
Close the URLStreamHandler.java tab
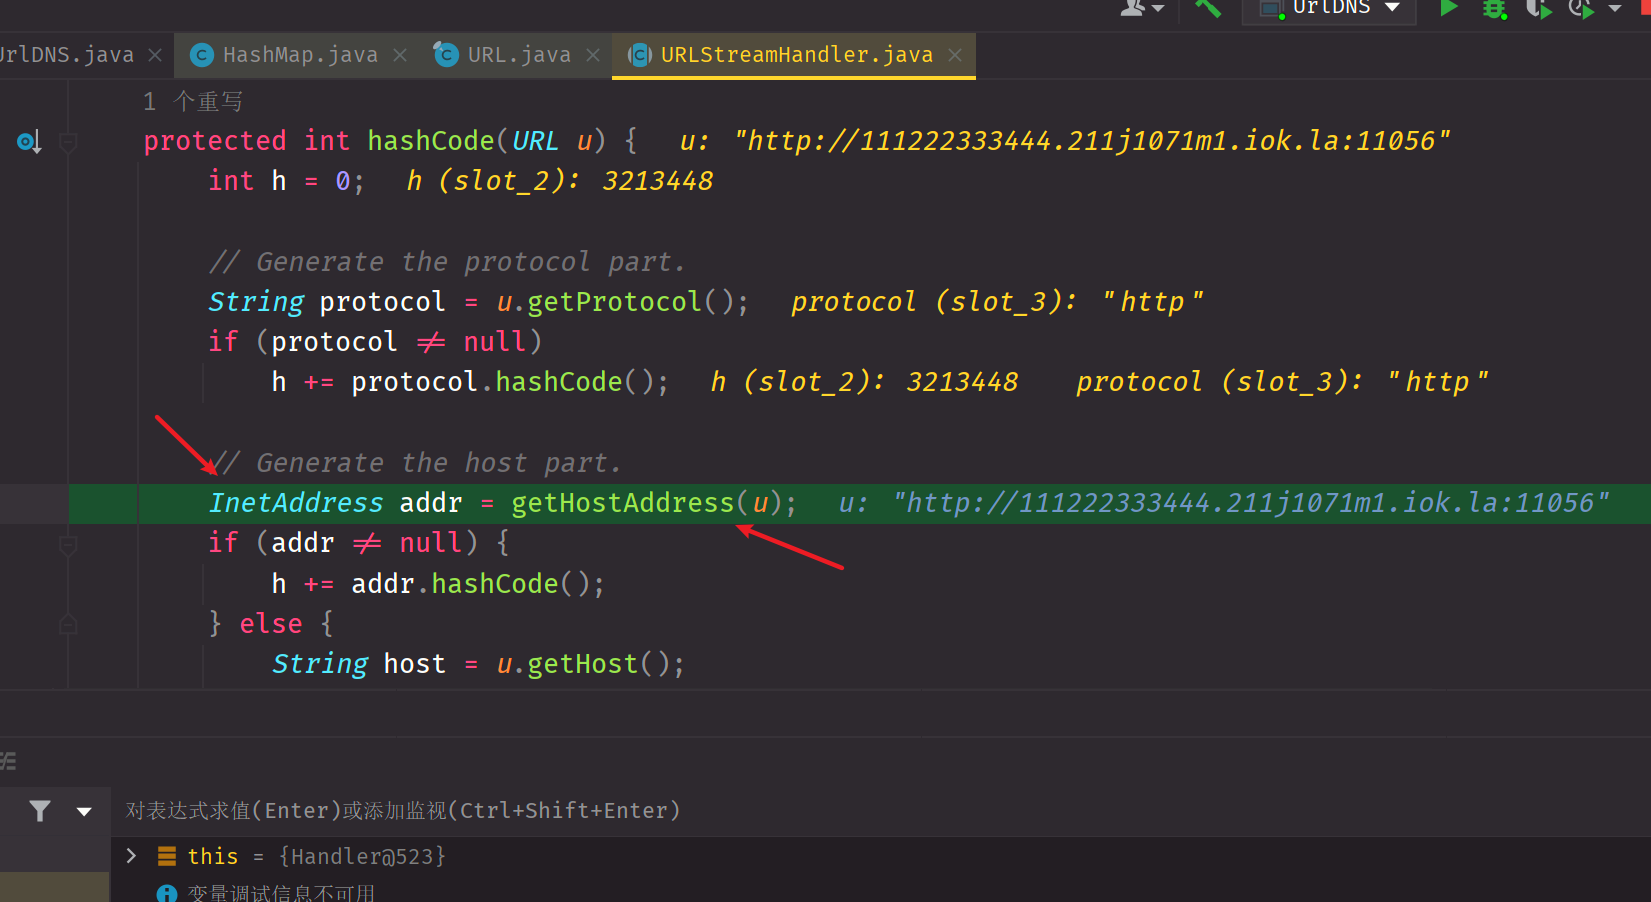tap(954, 55)
